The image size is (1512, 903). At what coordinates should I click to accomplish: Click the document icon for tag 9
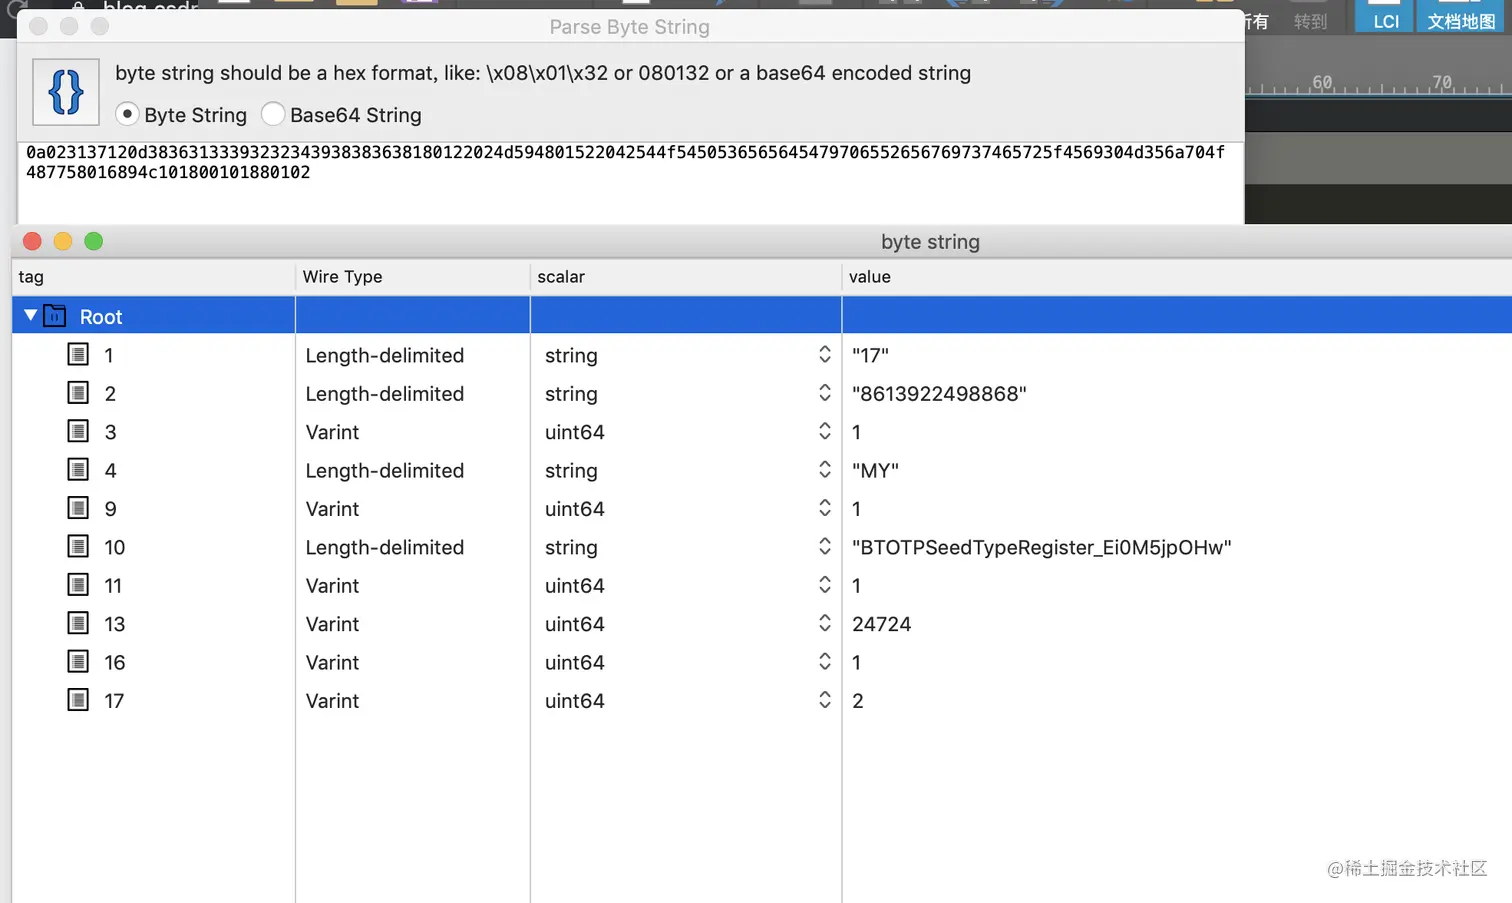pyautogui.click(x=78, y=508)
